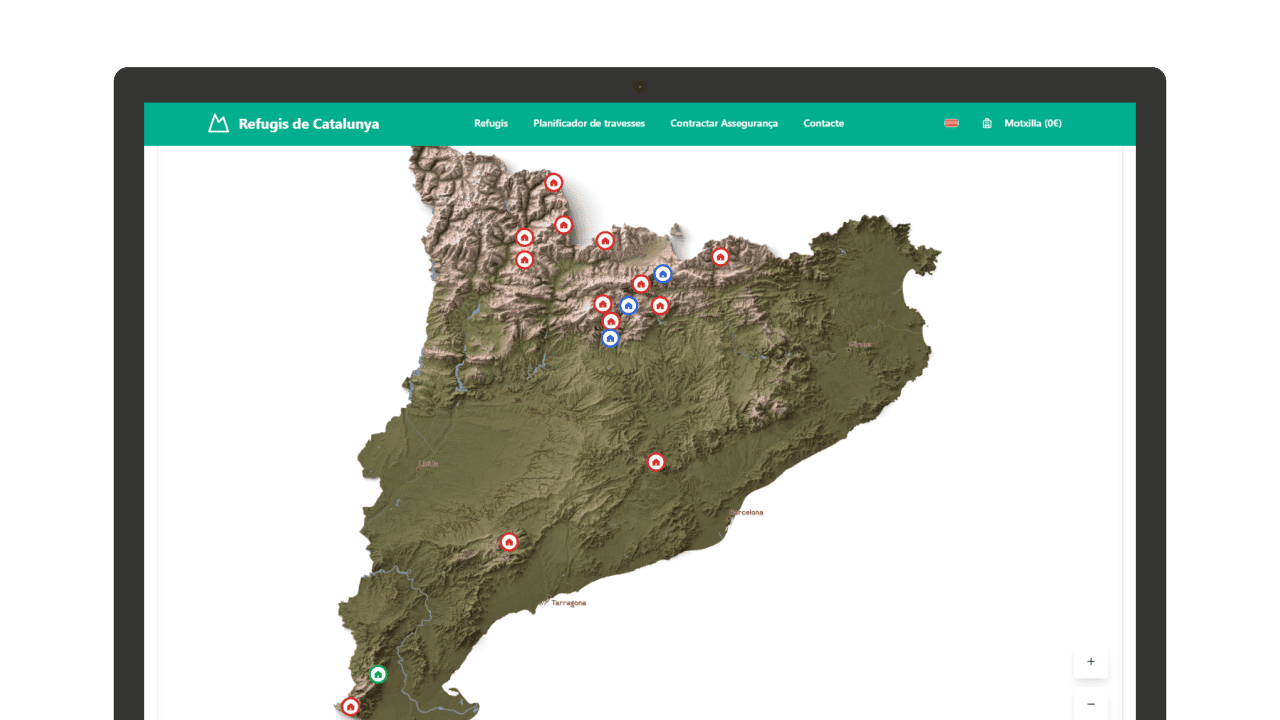Click the language flag icon in header

coord(951,124)
